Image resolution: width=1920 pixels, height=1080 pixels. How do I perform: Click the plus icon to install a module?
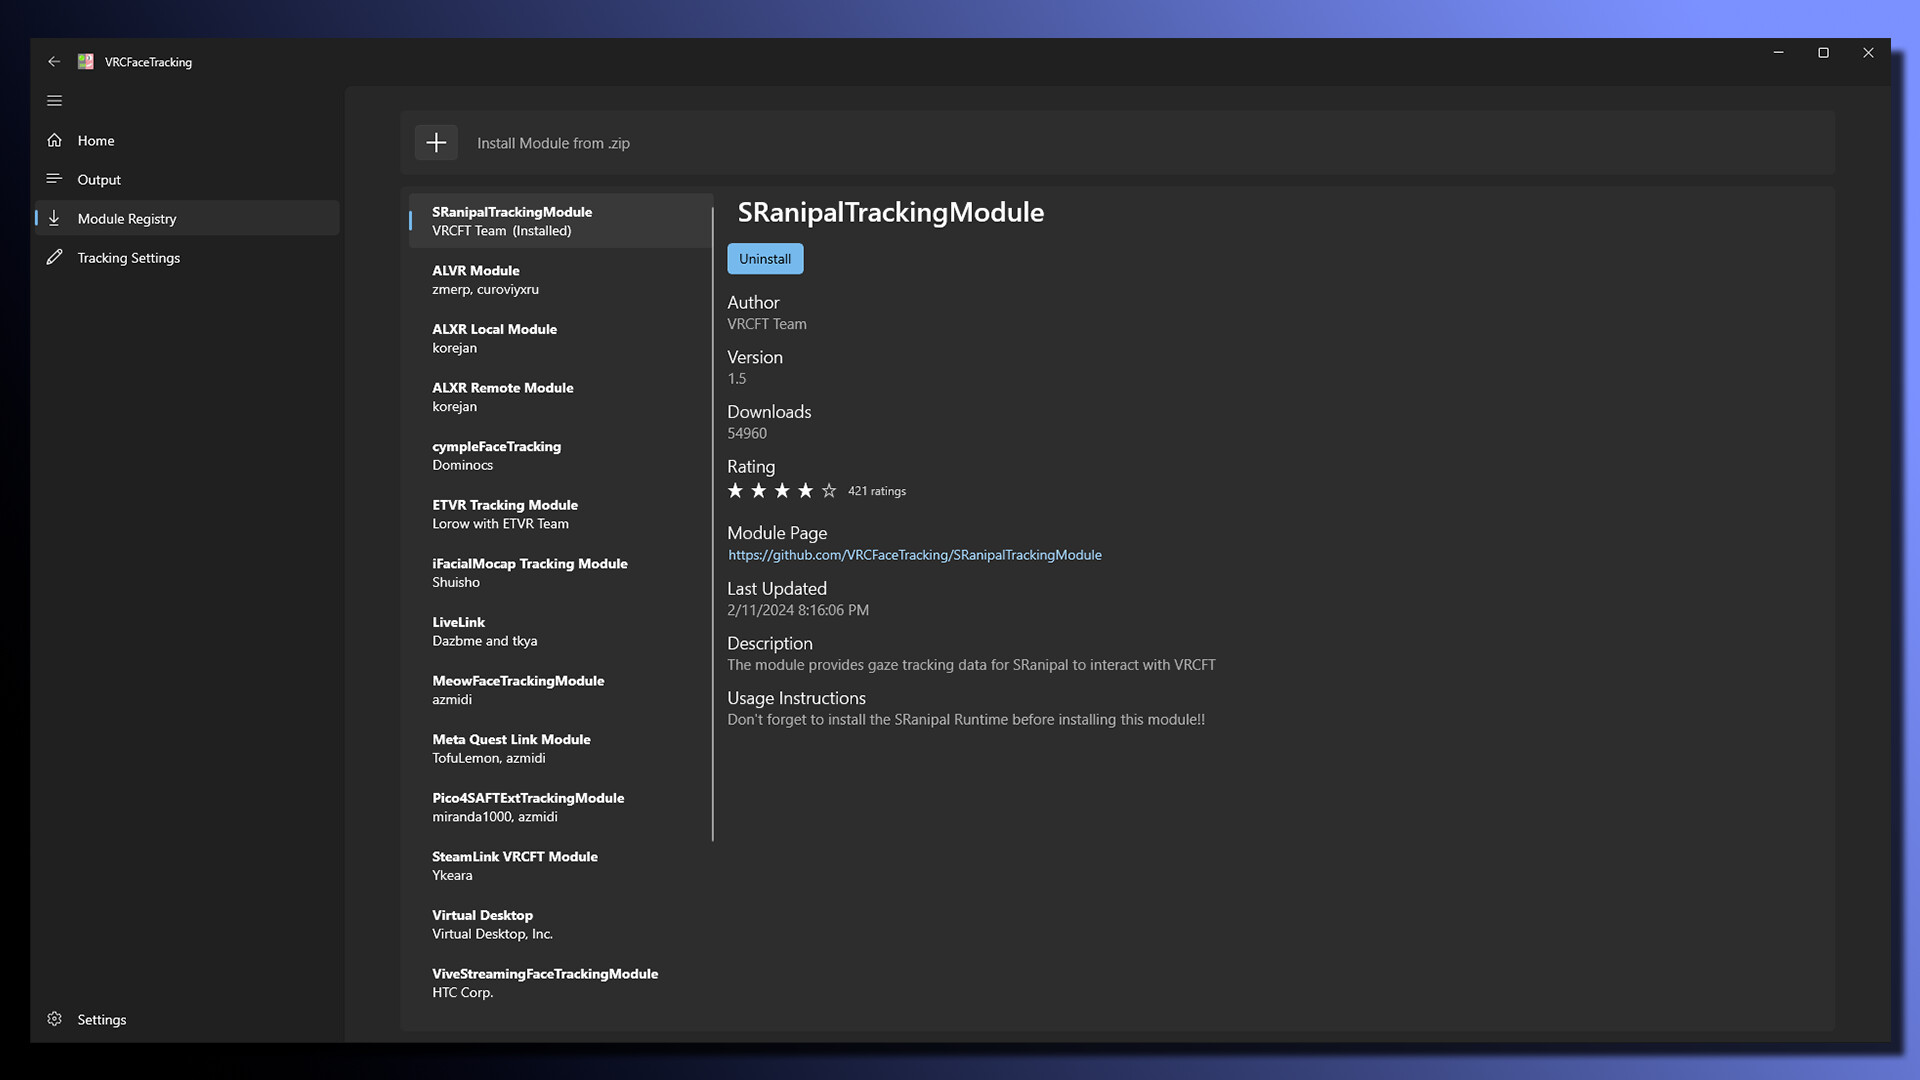(x=436, y=142)
